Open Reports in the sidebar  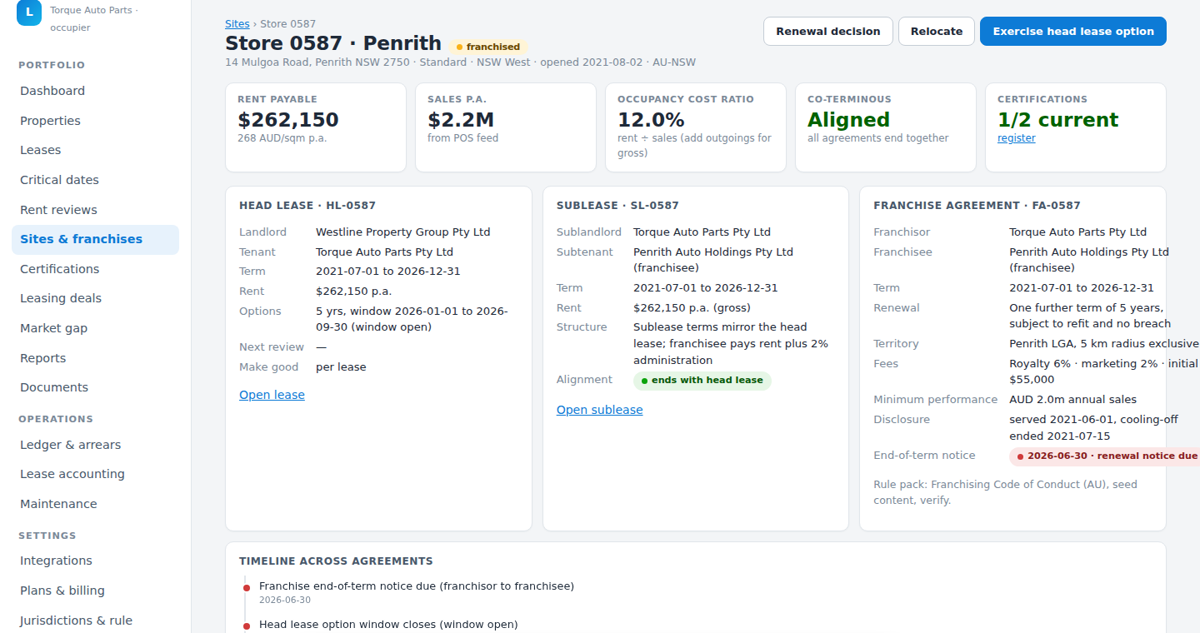95,358
